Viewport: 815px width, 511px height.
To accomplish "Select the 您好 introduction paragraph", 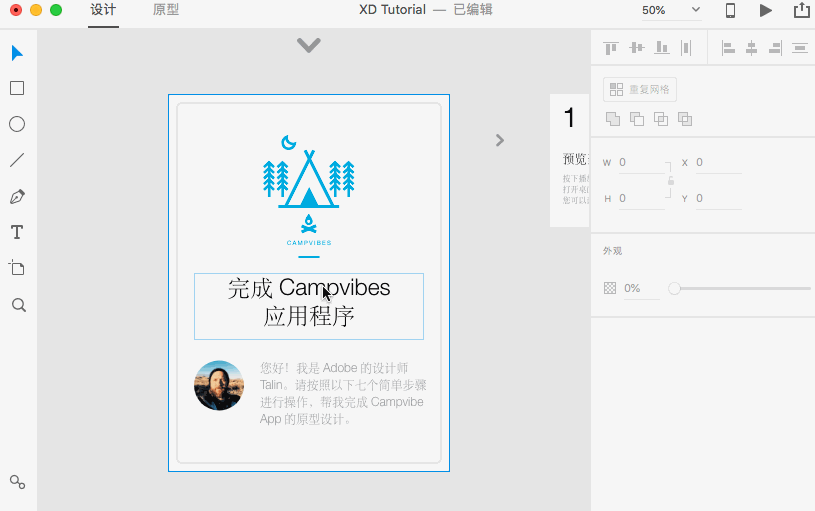I will pos(343,394).
